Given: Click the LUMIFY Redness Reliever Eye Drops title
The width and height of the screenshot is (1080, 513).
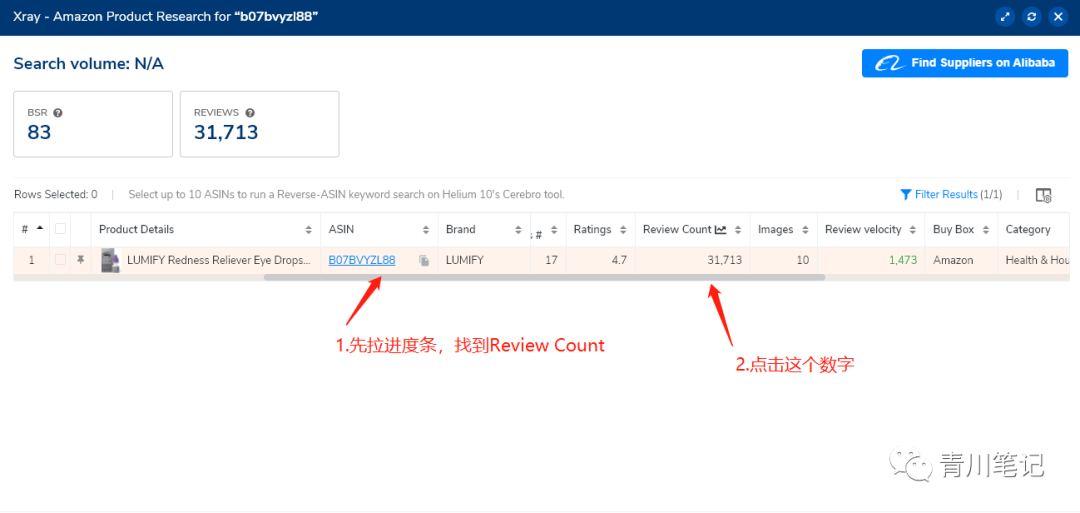Looking at the screenshot, I should 219,260.
